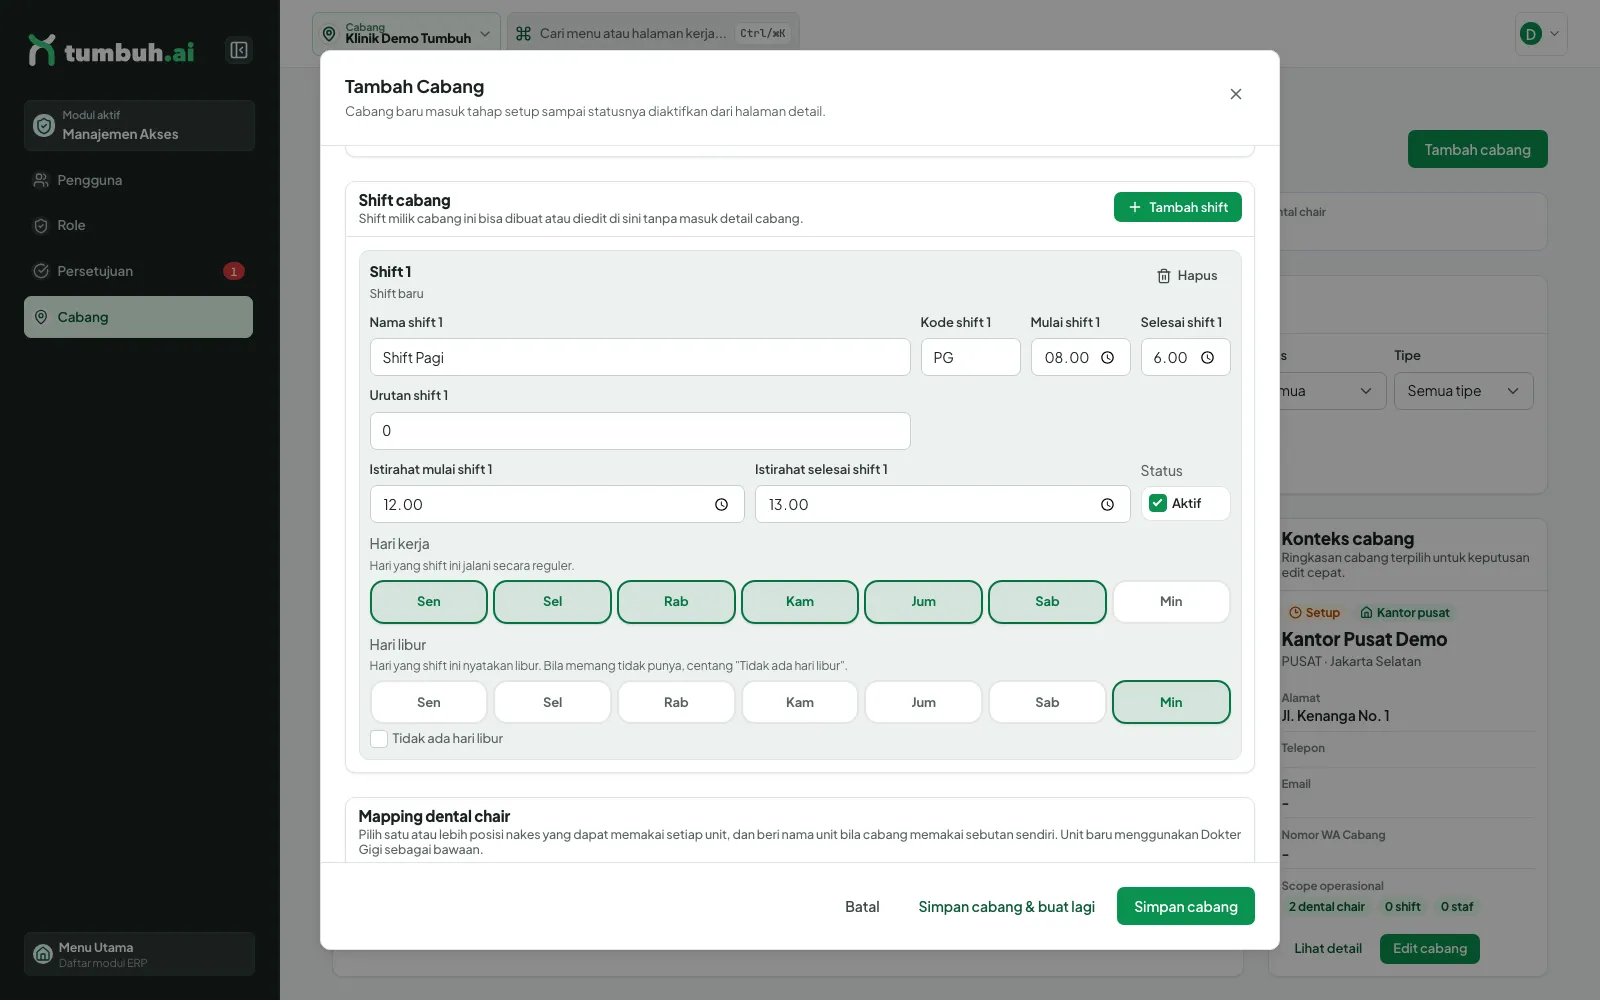Click Tambah shift button
This screenshot has width=1600, height=1000.
coord(1178,207)
